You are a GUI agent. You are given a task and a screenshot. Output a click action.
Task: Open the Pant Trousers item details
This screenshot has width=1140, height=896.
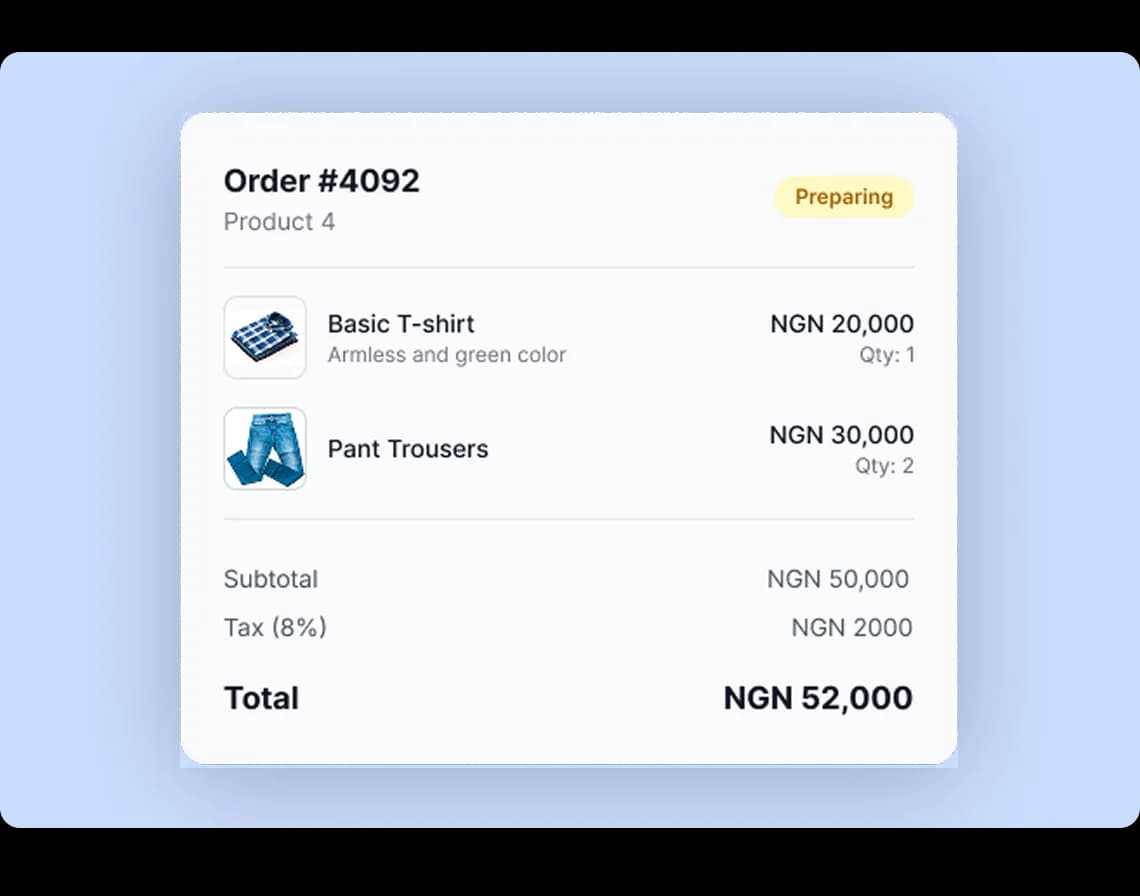pyautogui.click(x=407, y=449)
